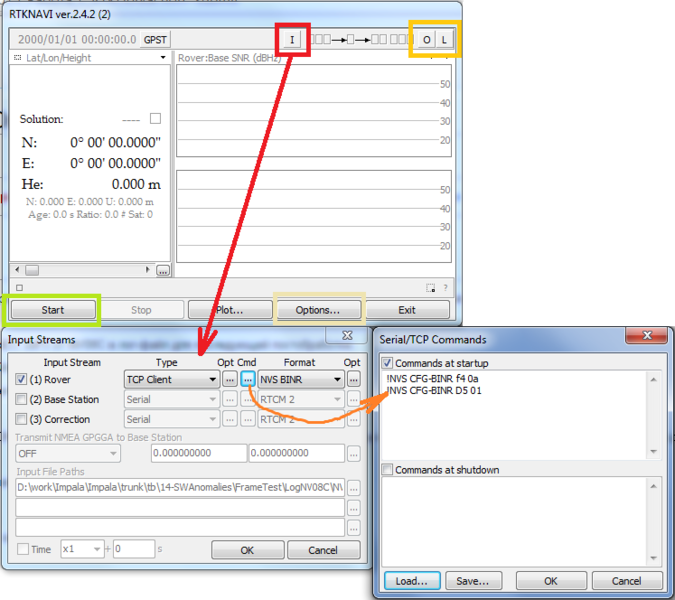Click the Plot... button
The width and height of the screenshot is (675, 600).
point(229,310)
